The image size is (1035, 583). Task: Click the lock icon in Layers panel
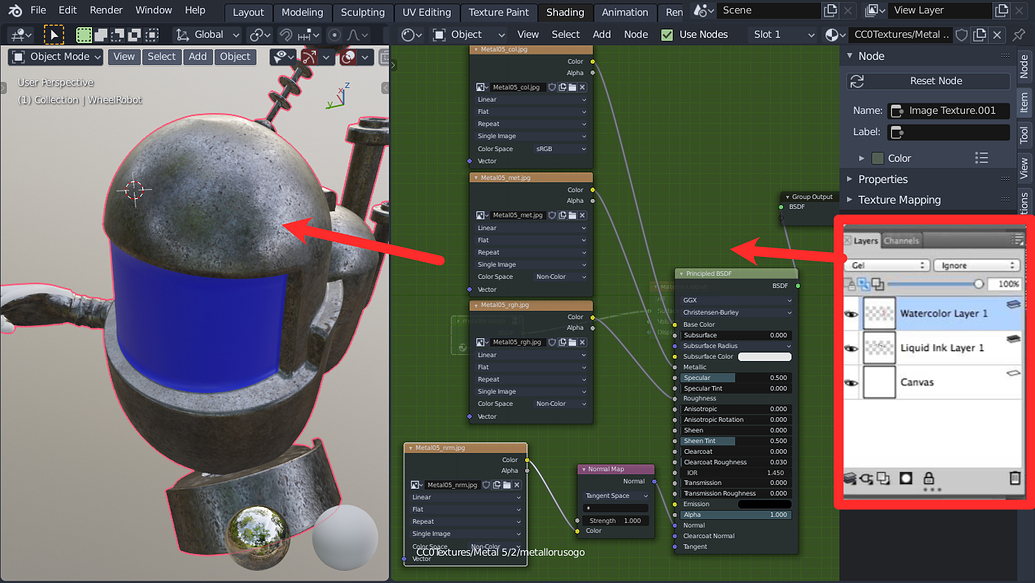tap(929, 478)
